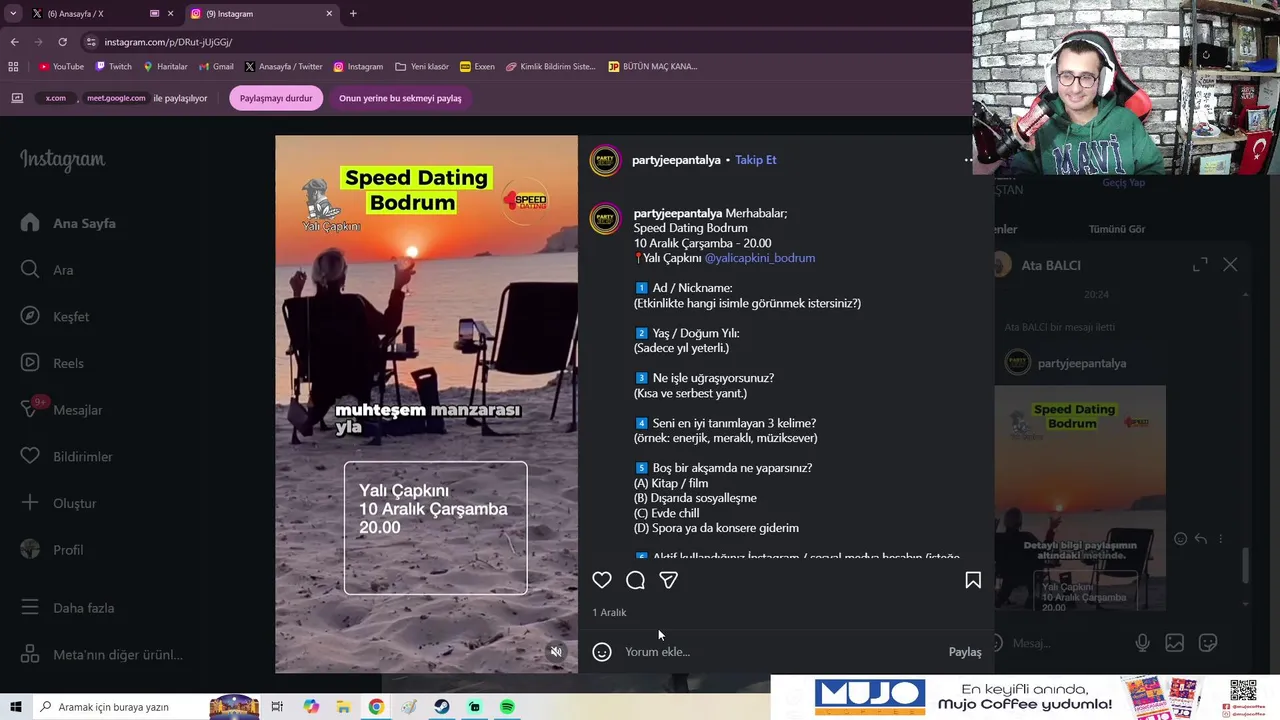Click site info icon in address bar
Image resolution: width=1280 pixels, height=720 pixels.
91,42
